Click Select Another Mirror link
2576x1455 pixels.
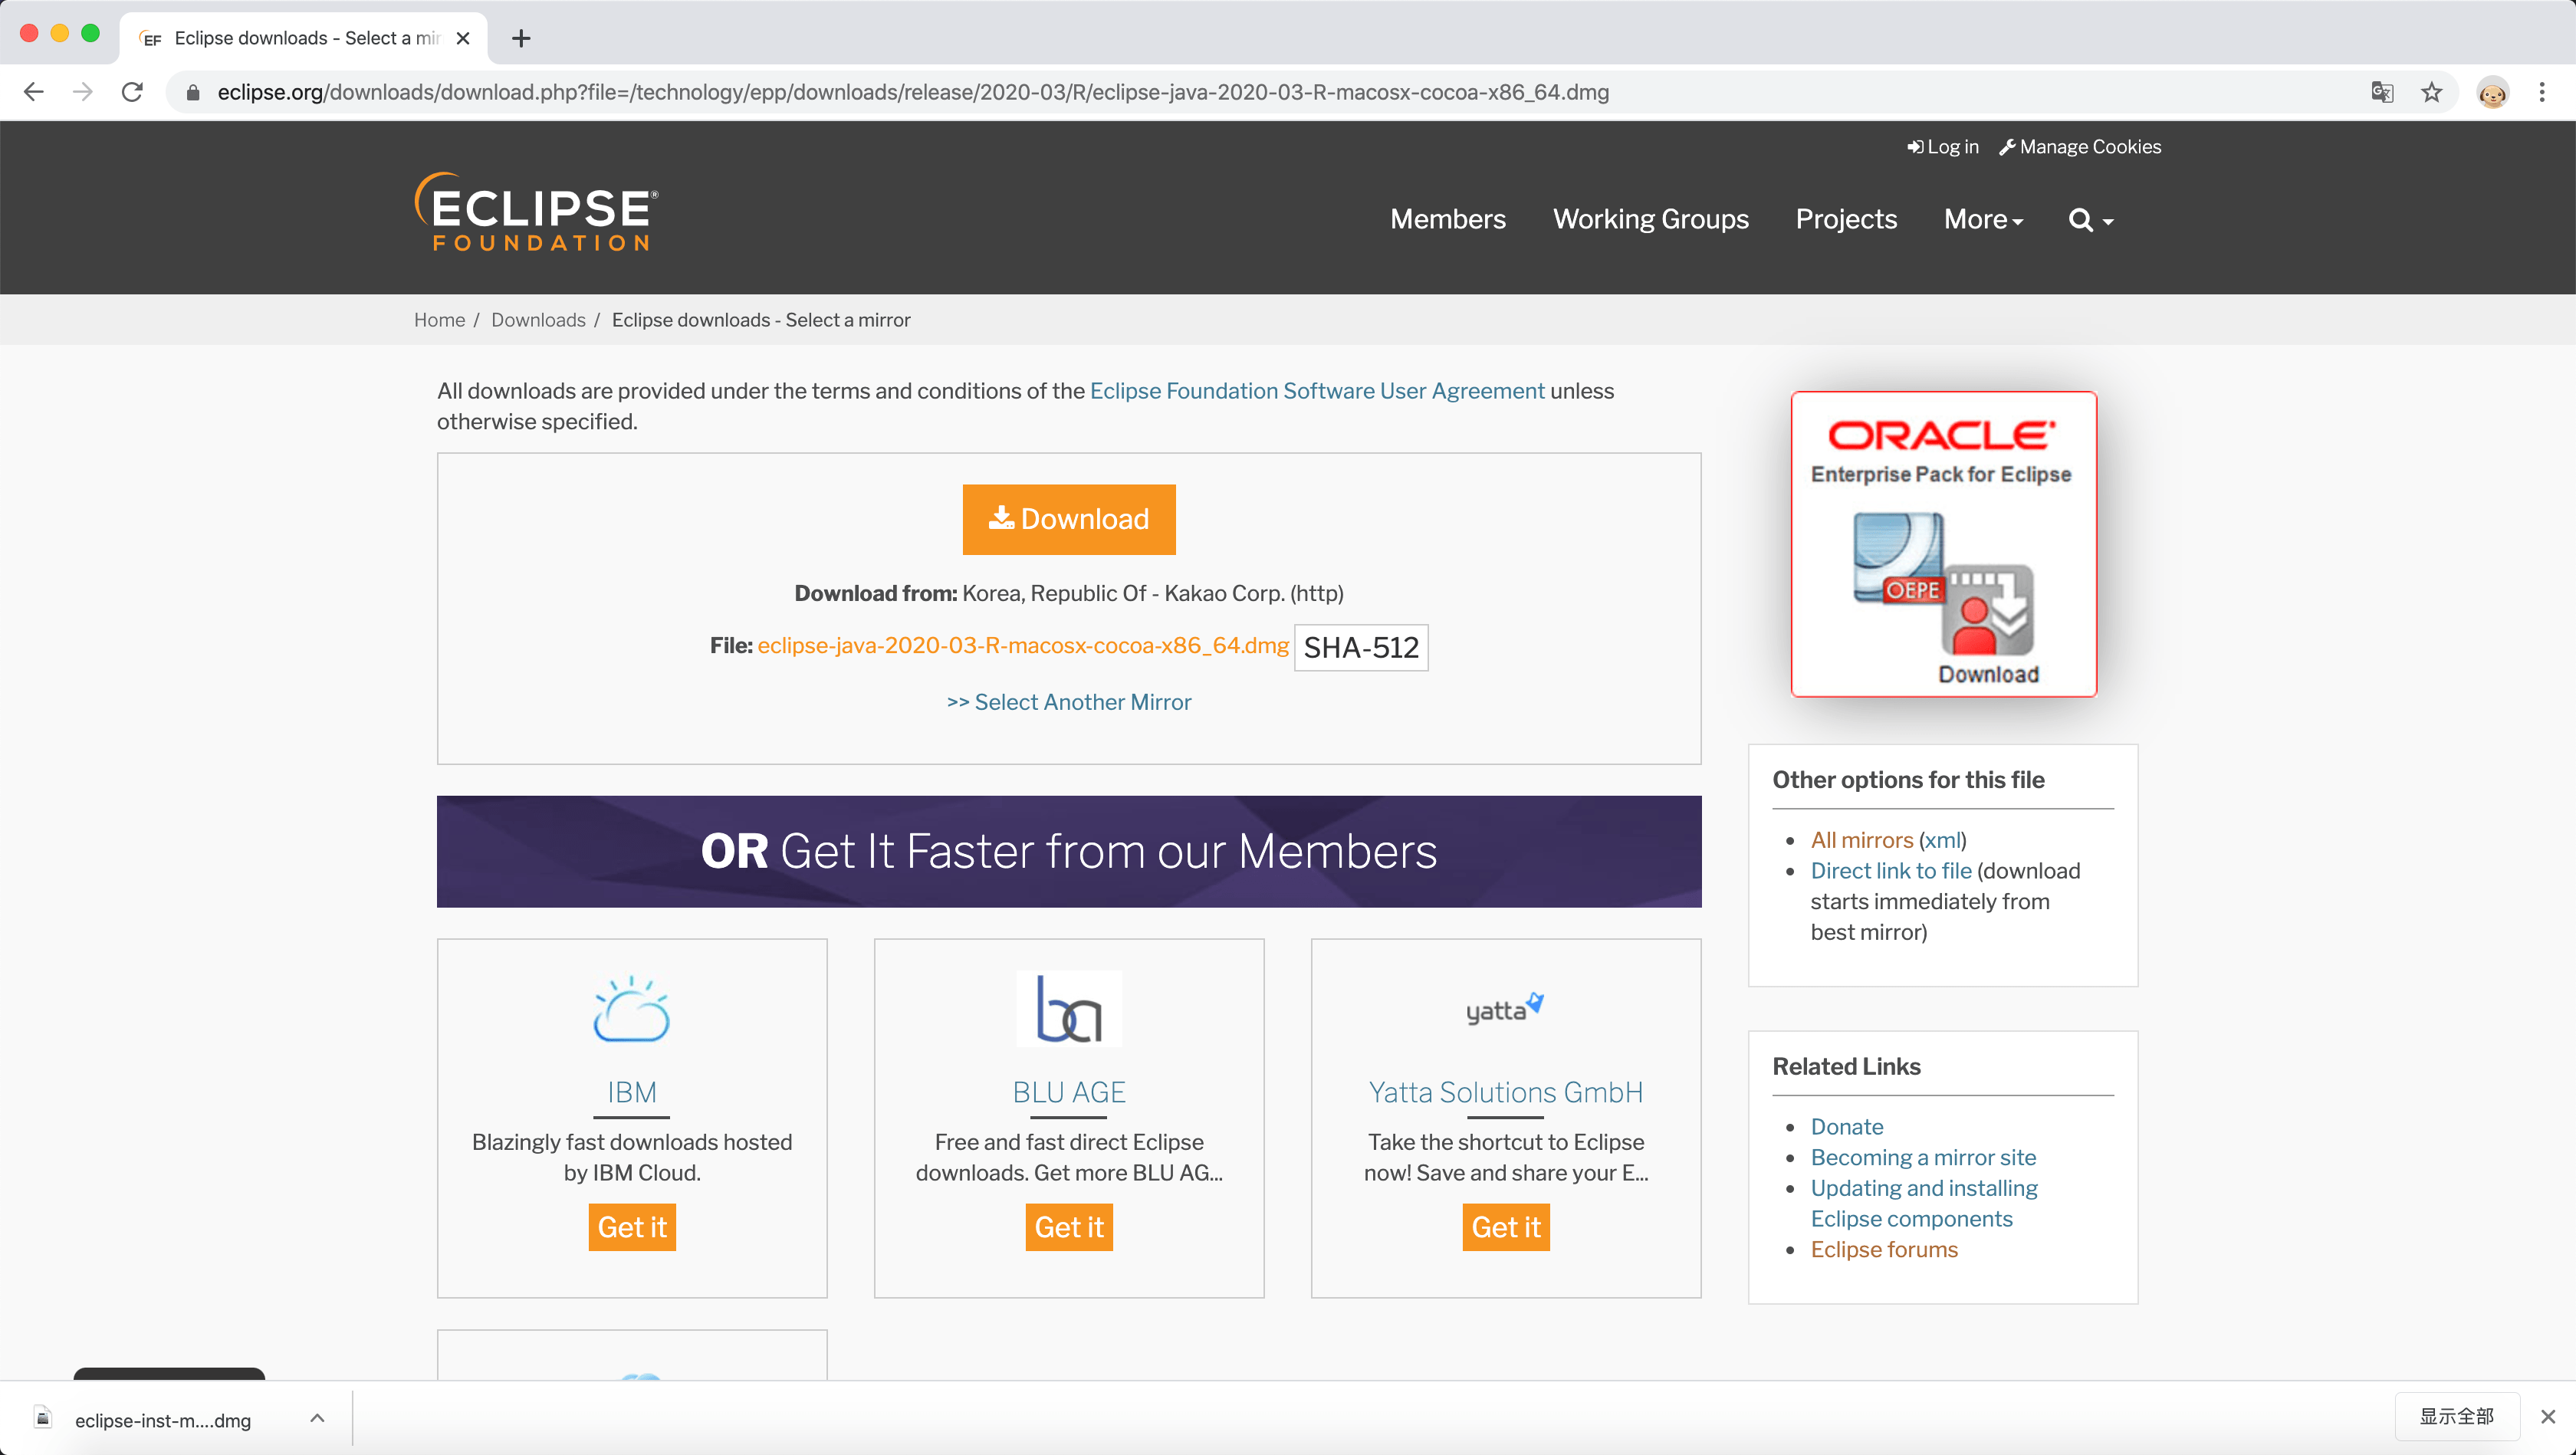coord(1068,702)
